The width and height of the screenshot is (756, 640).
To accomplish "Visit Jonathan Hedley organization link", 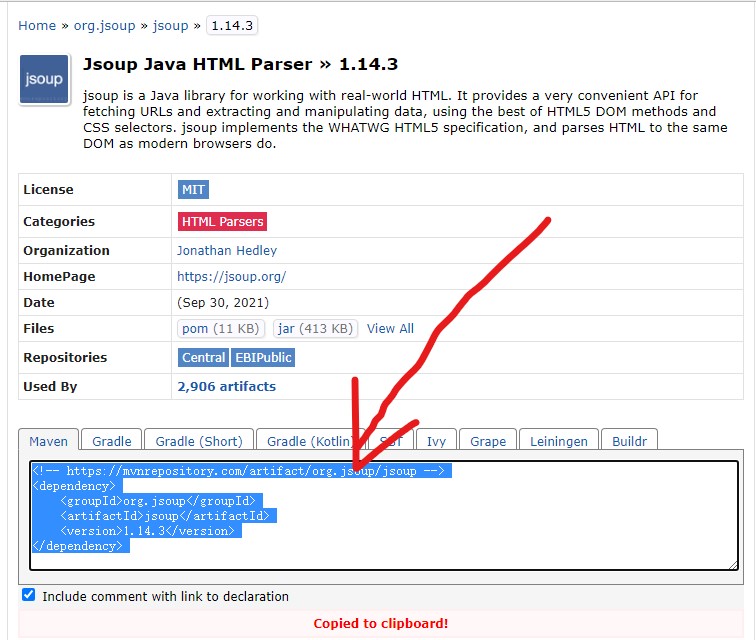I will coord(227,250).
